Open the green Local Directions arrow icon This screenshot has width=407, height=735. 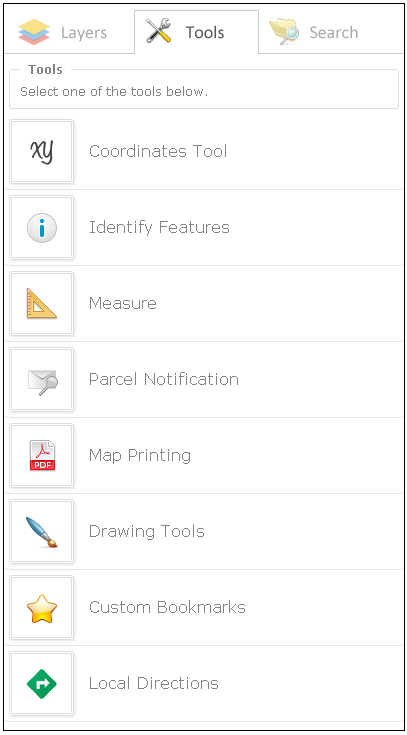[42, 683]
